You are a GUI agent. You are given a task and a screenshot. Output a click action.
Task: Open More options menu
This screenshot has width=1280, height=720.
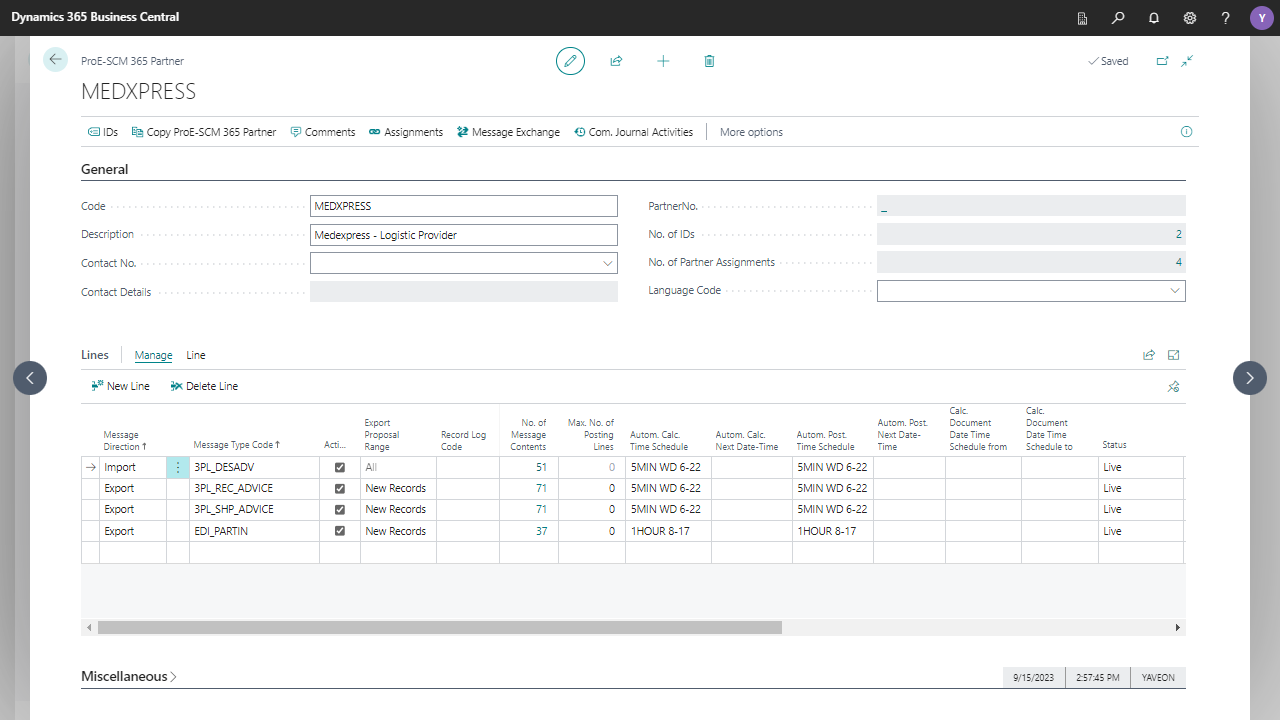pos(751,132)
